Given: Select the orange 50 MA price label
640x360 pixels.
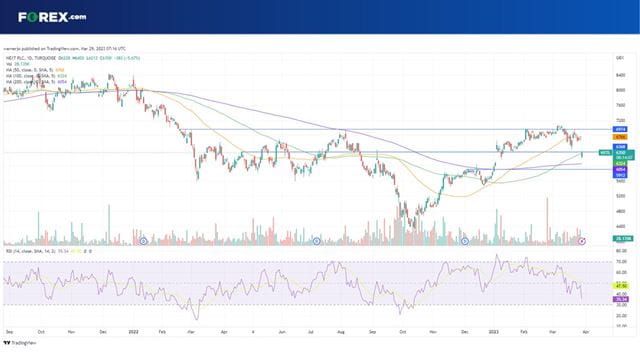Looking at the screenshot, I should click(620, 137).
